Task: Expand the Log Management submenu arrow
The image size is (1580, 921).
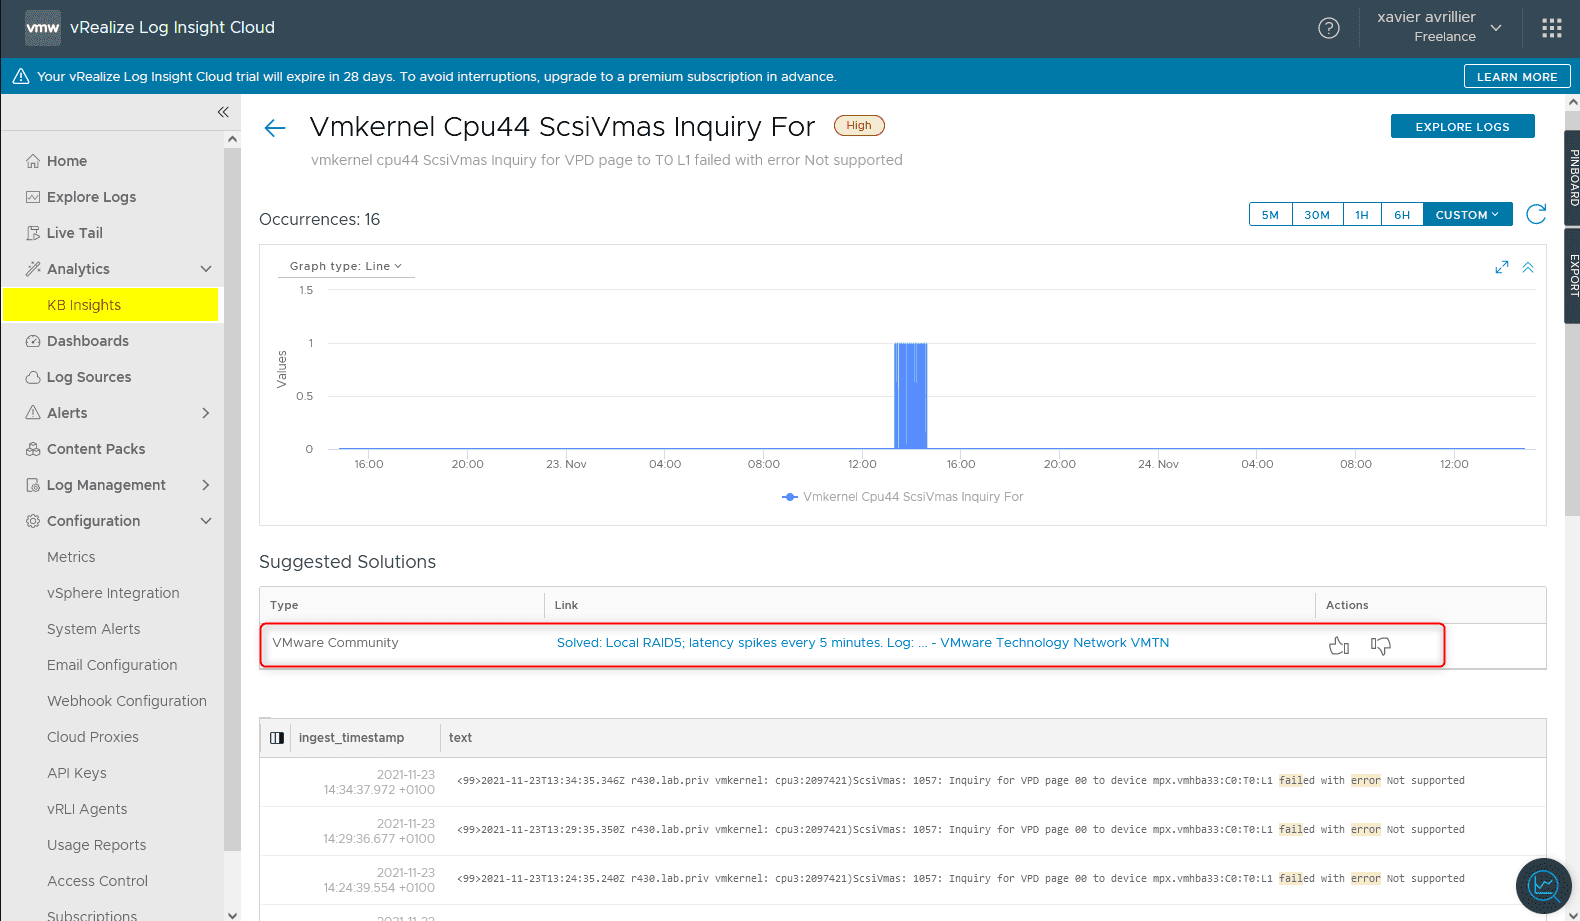Action: [206, 485]
